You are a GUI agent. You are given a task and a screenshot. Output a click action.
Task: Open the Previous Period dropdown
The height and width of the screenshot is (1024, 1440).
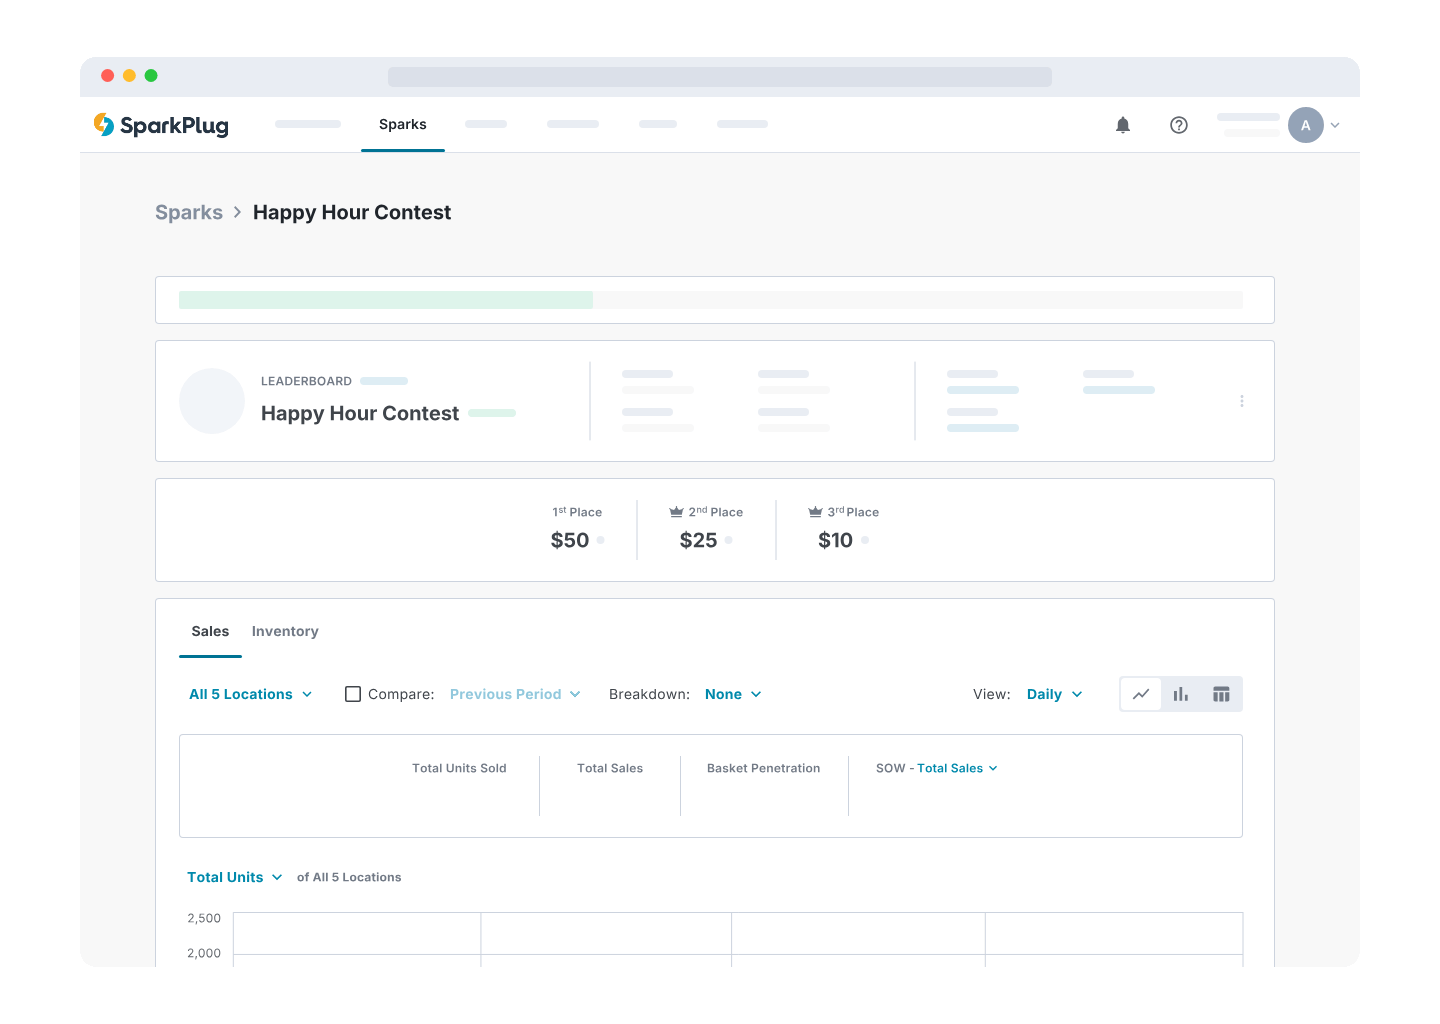click(x=514, y=694)
